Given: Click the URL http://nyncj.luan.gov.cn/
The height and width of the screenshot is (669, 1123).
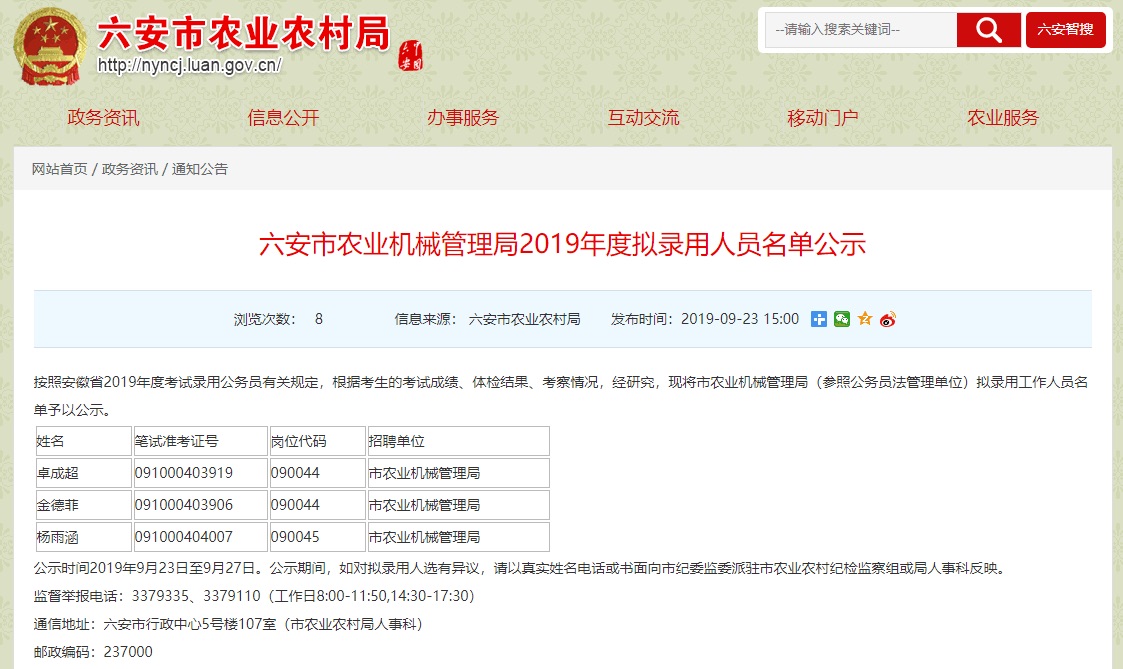Looking at the screenshot, I should click(x=190, y=65).
